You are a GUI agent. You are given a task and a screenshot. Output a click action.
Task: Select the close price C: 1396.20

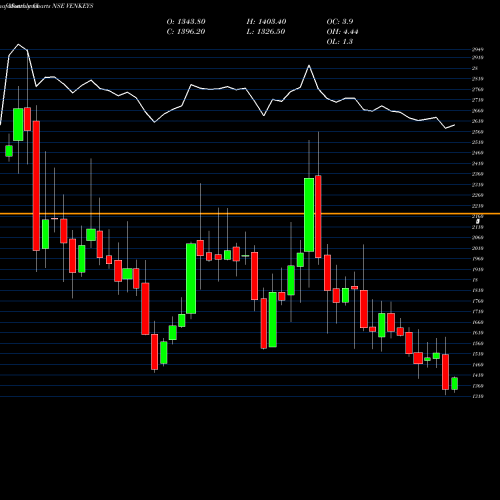186,32
